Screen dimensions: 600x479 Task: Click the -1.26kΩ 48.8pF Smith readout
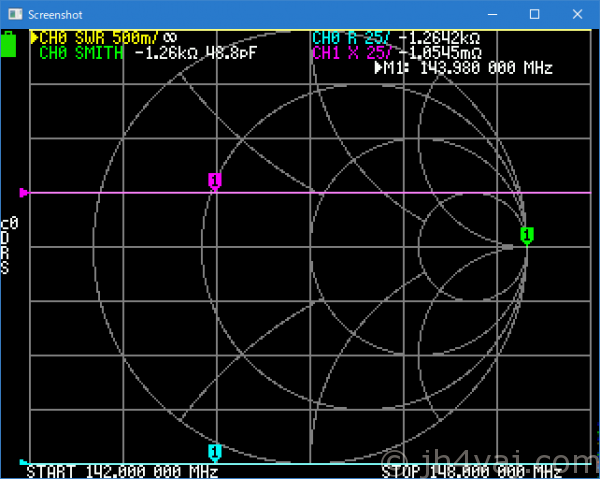click(196, 53)
